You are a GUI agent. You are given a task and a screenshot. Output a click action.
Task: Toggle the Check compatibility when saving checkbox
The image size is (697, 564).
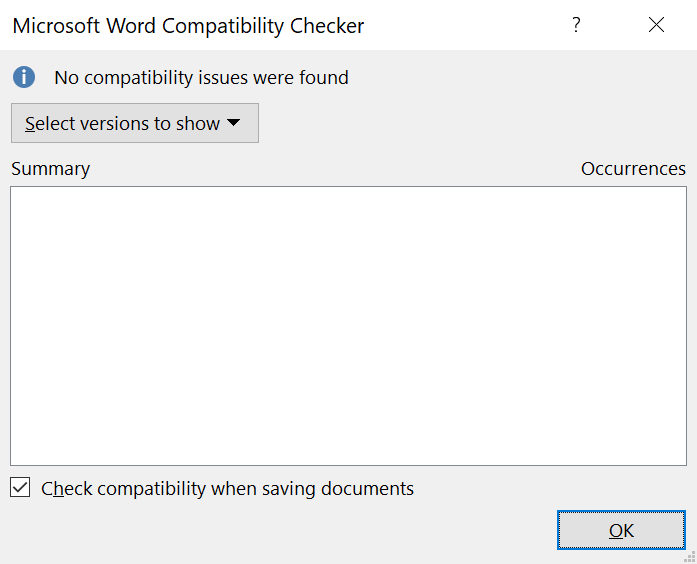[x=20, y=488]
